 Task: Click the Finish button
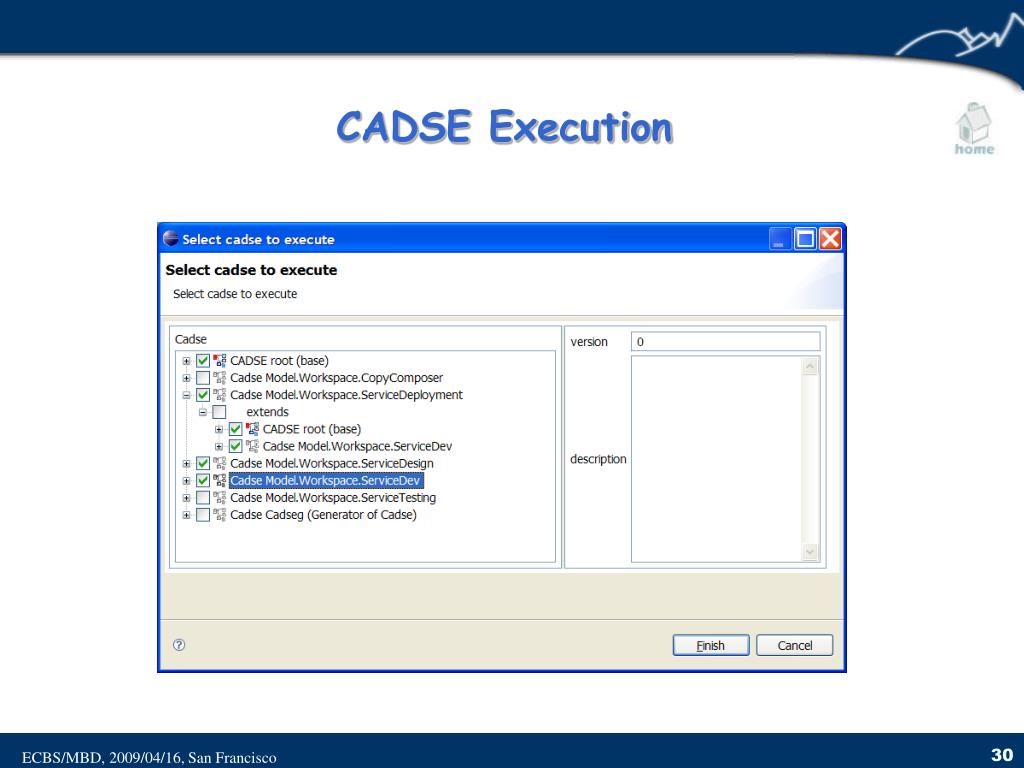pos(711,645)
